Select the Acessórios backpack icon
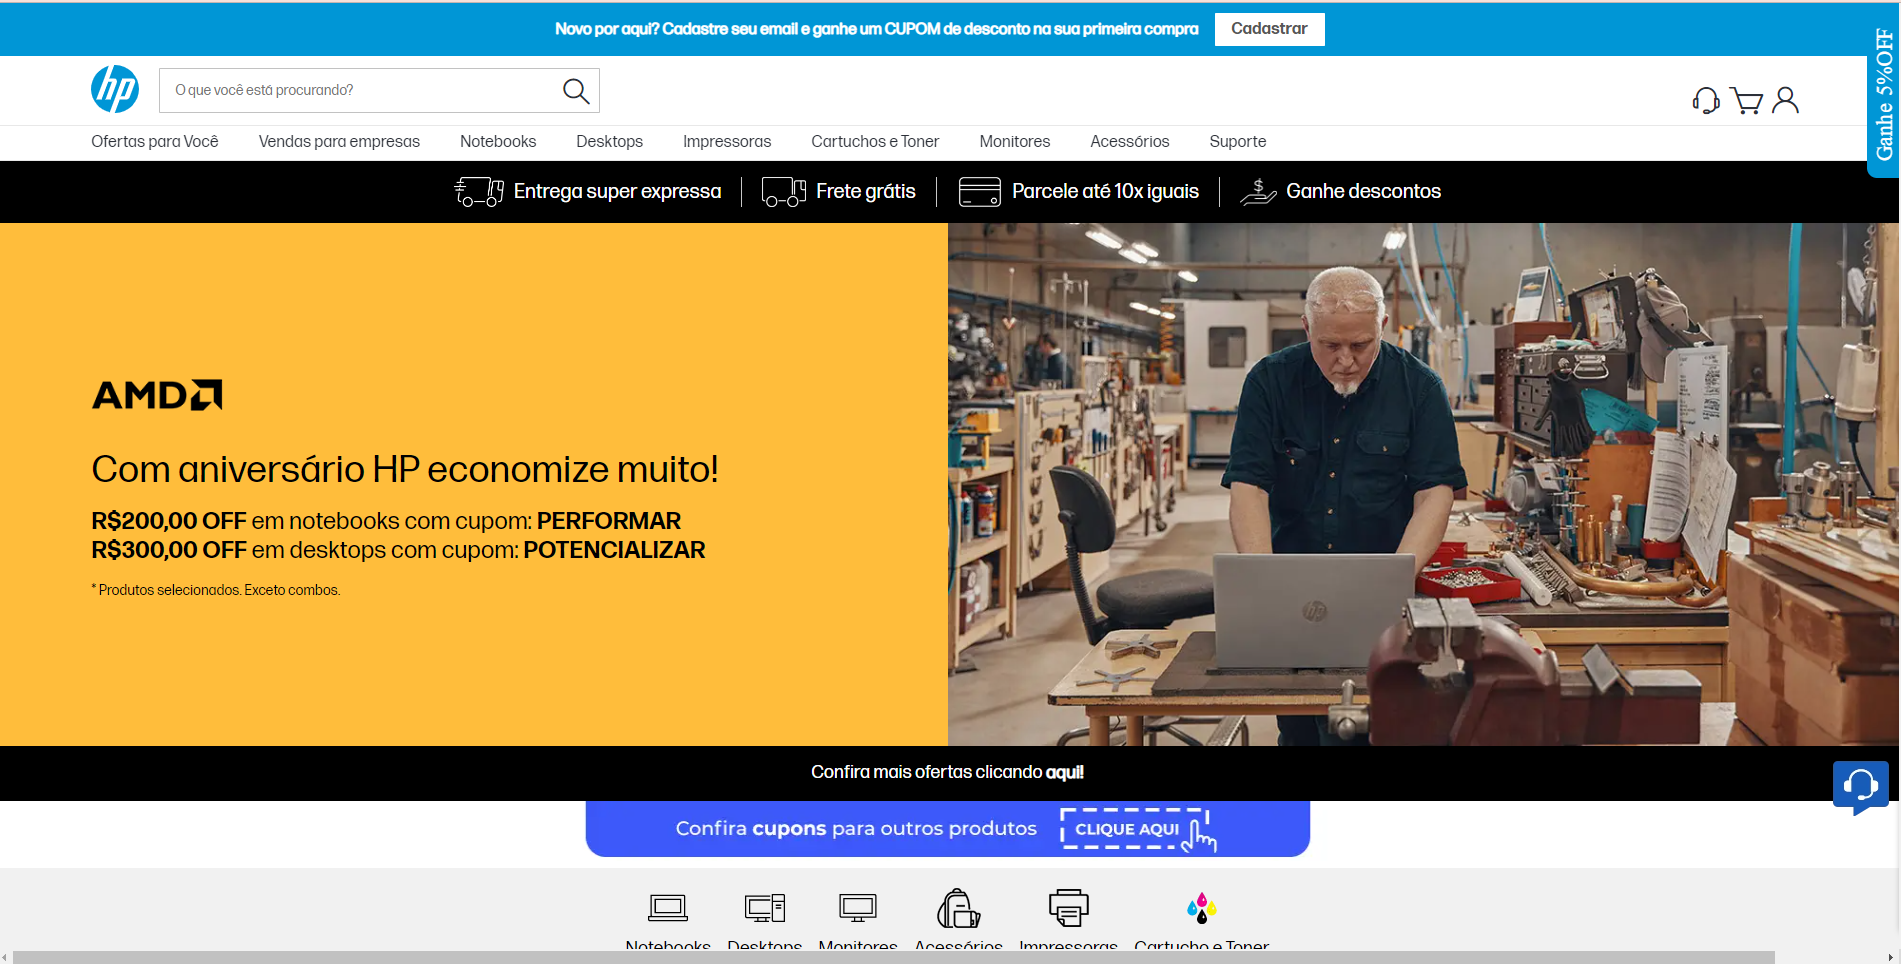This screenshot has height=964, width=1901. pyautogui.click(x=959, y=908)
